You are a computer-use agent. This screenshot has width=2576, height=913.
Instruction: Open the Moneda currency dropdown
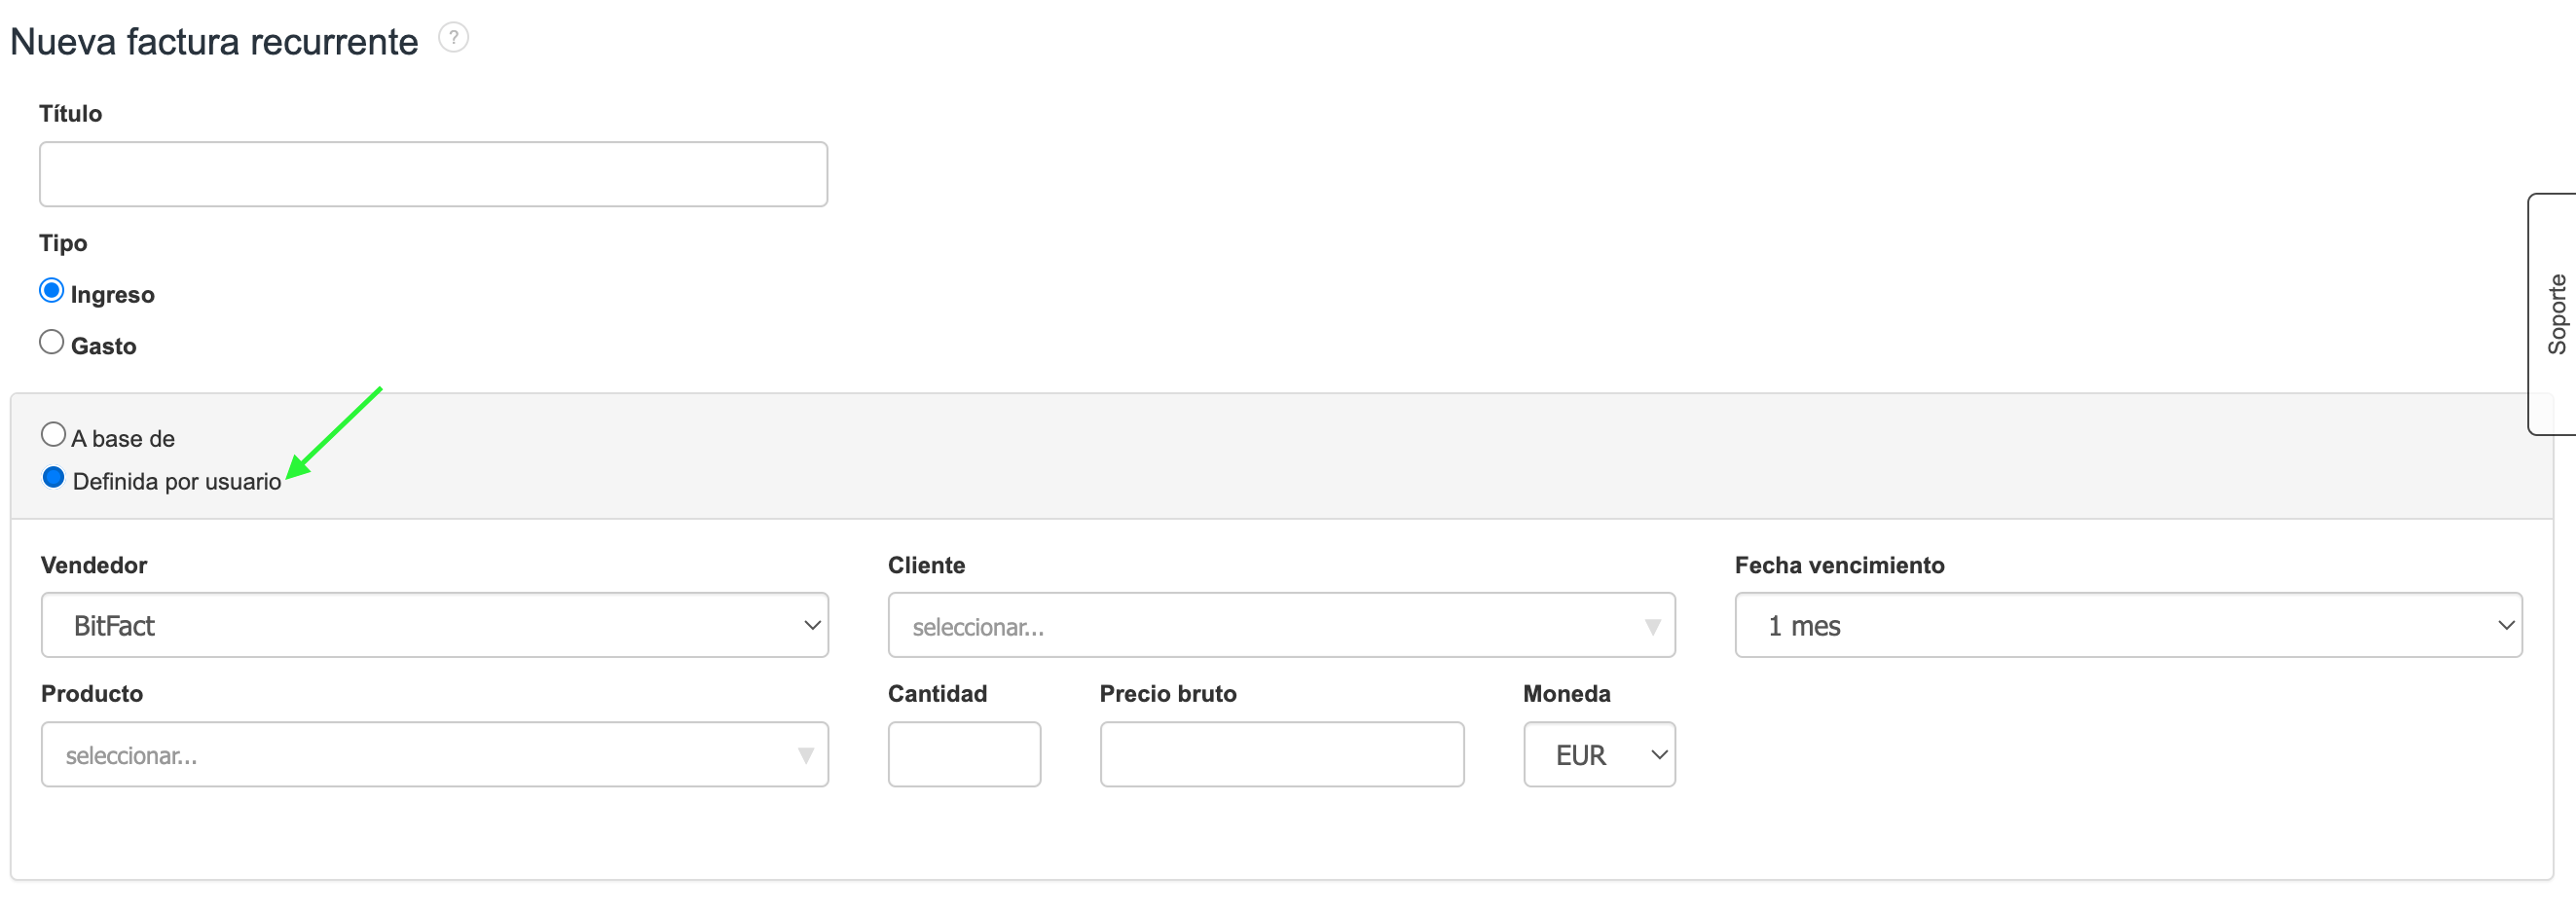[1598, 755]
